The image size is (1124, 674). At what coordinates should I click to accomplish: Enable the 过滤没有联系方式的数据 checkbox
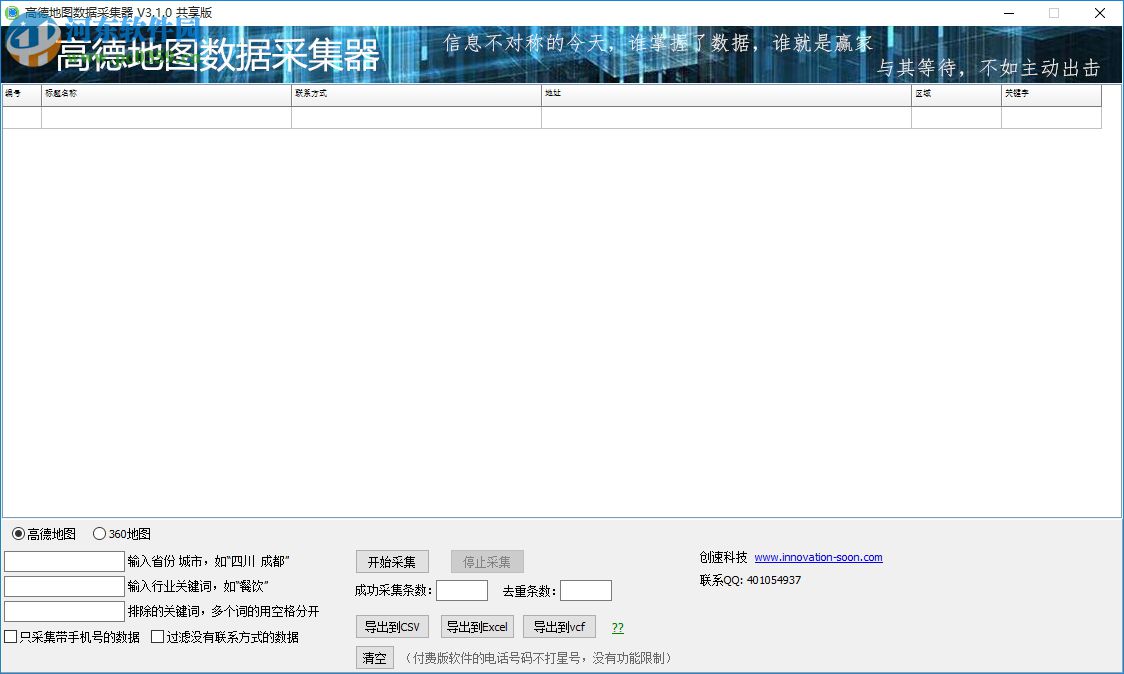click(156, 636)
